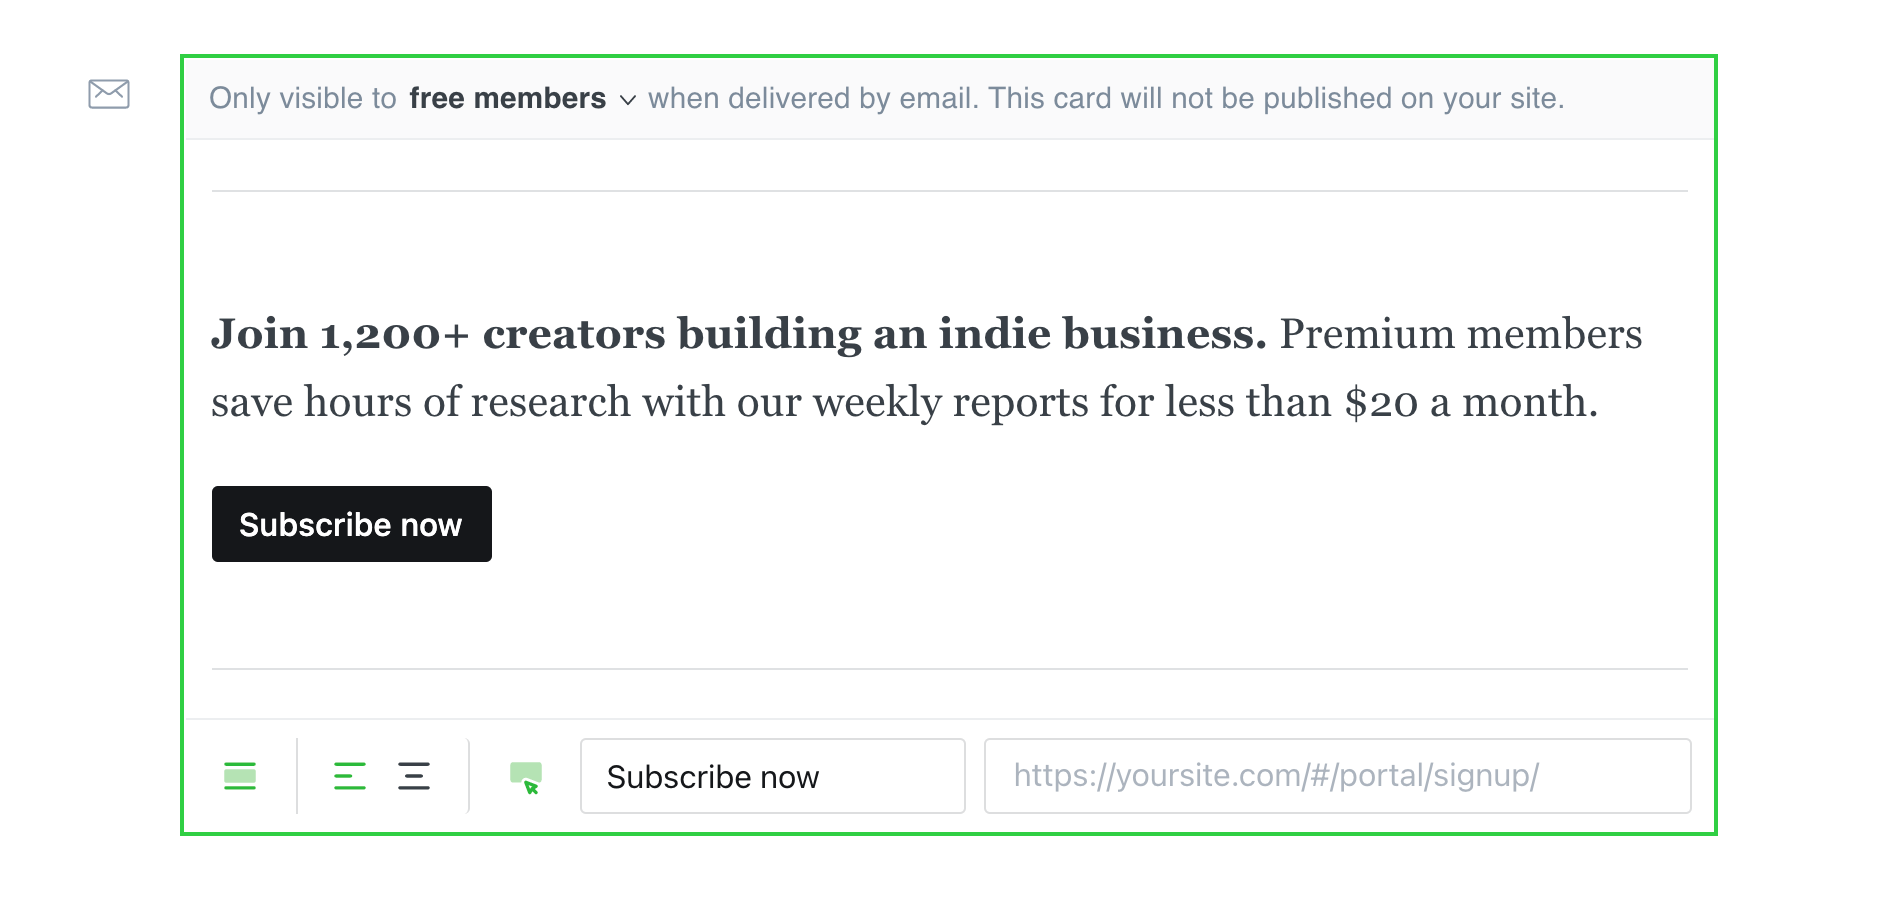Click the green striped background styling icon

tap(240, 776)
